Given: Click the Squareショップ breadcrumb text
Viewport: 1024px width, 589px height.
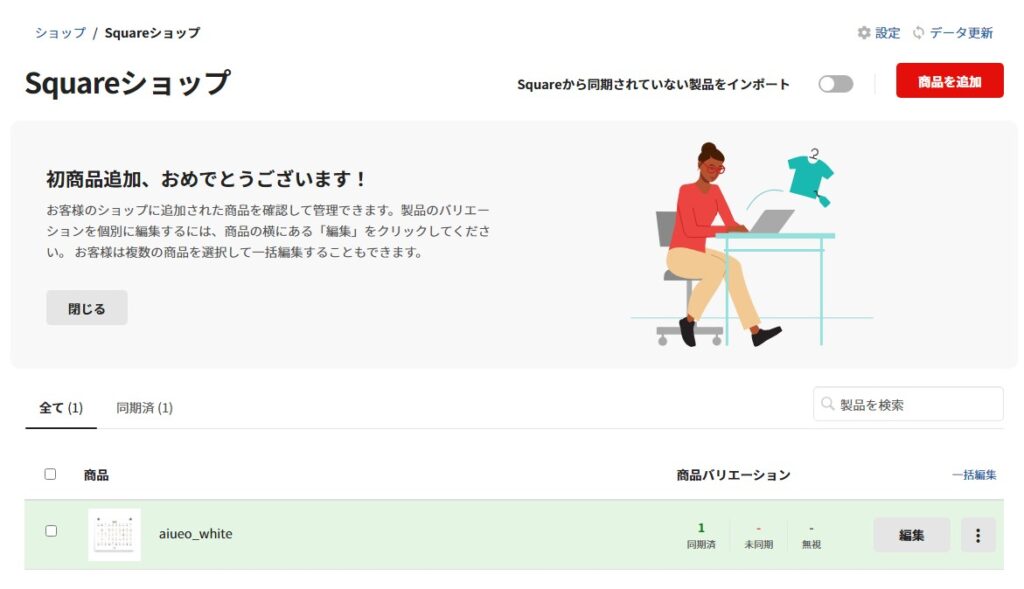Looking at the screenshot, I should (152, 33).
